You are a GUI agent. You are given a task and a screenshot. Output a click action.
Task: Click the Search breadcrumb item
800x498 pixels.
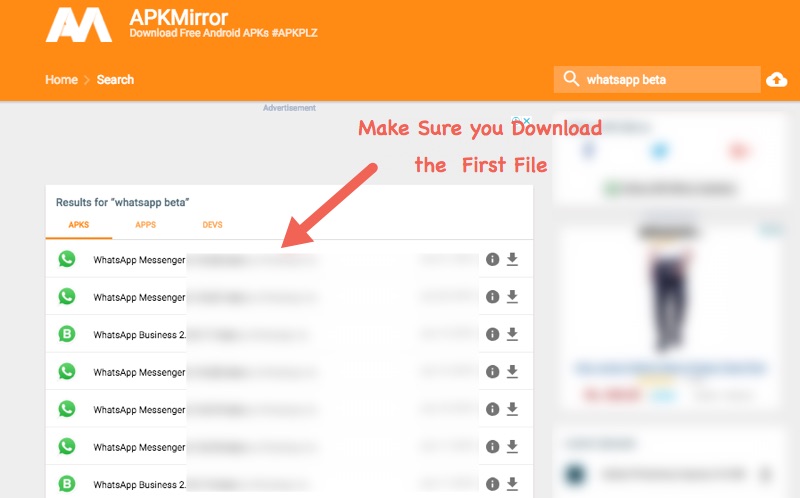click(x=115, y=80)
